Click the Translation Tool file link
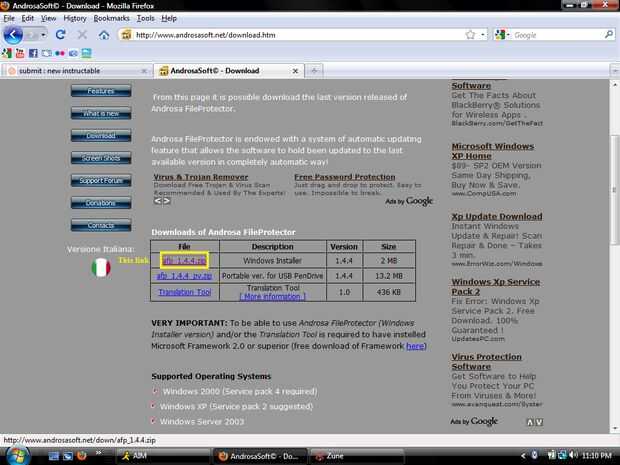The width and height of the screenshot is (620, 465). pos(184,292)
